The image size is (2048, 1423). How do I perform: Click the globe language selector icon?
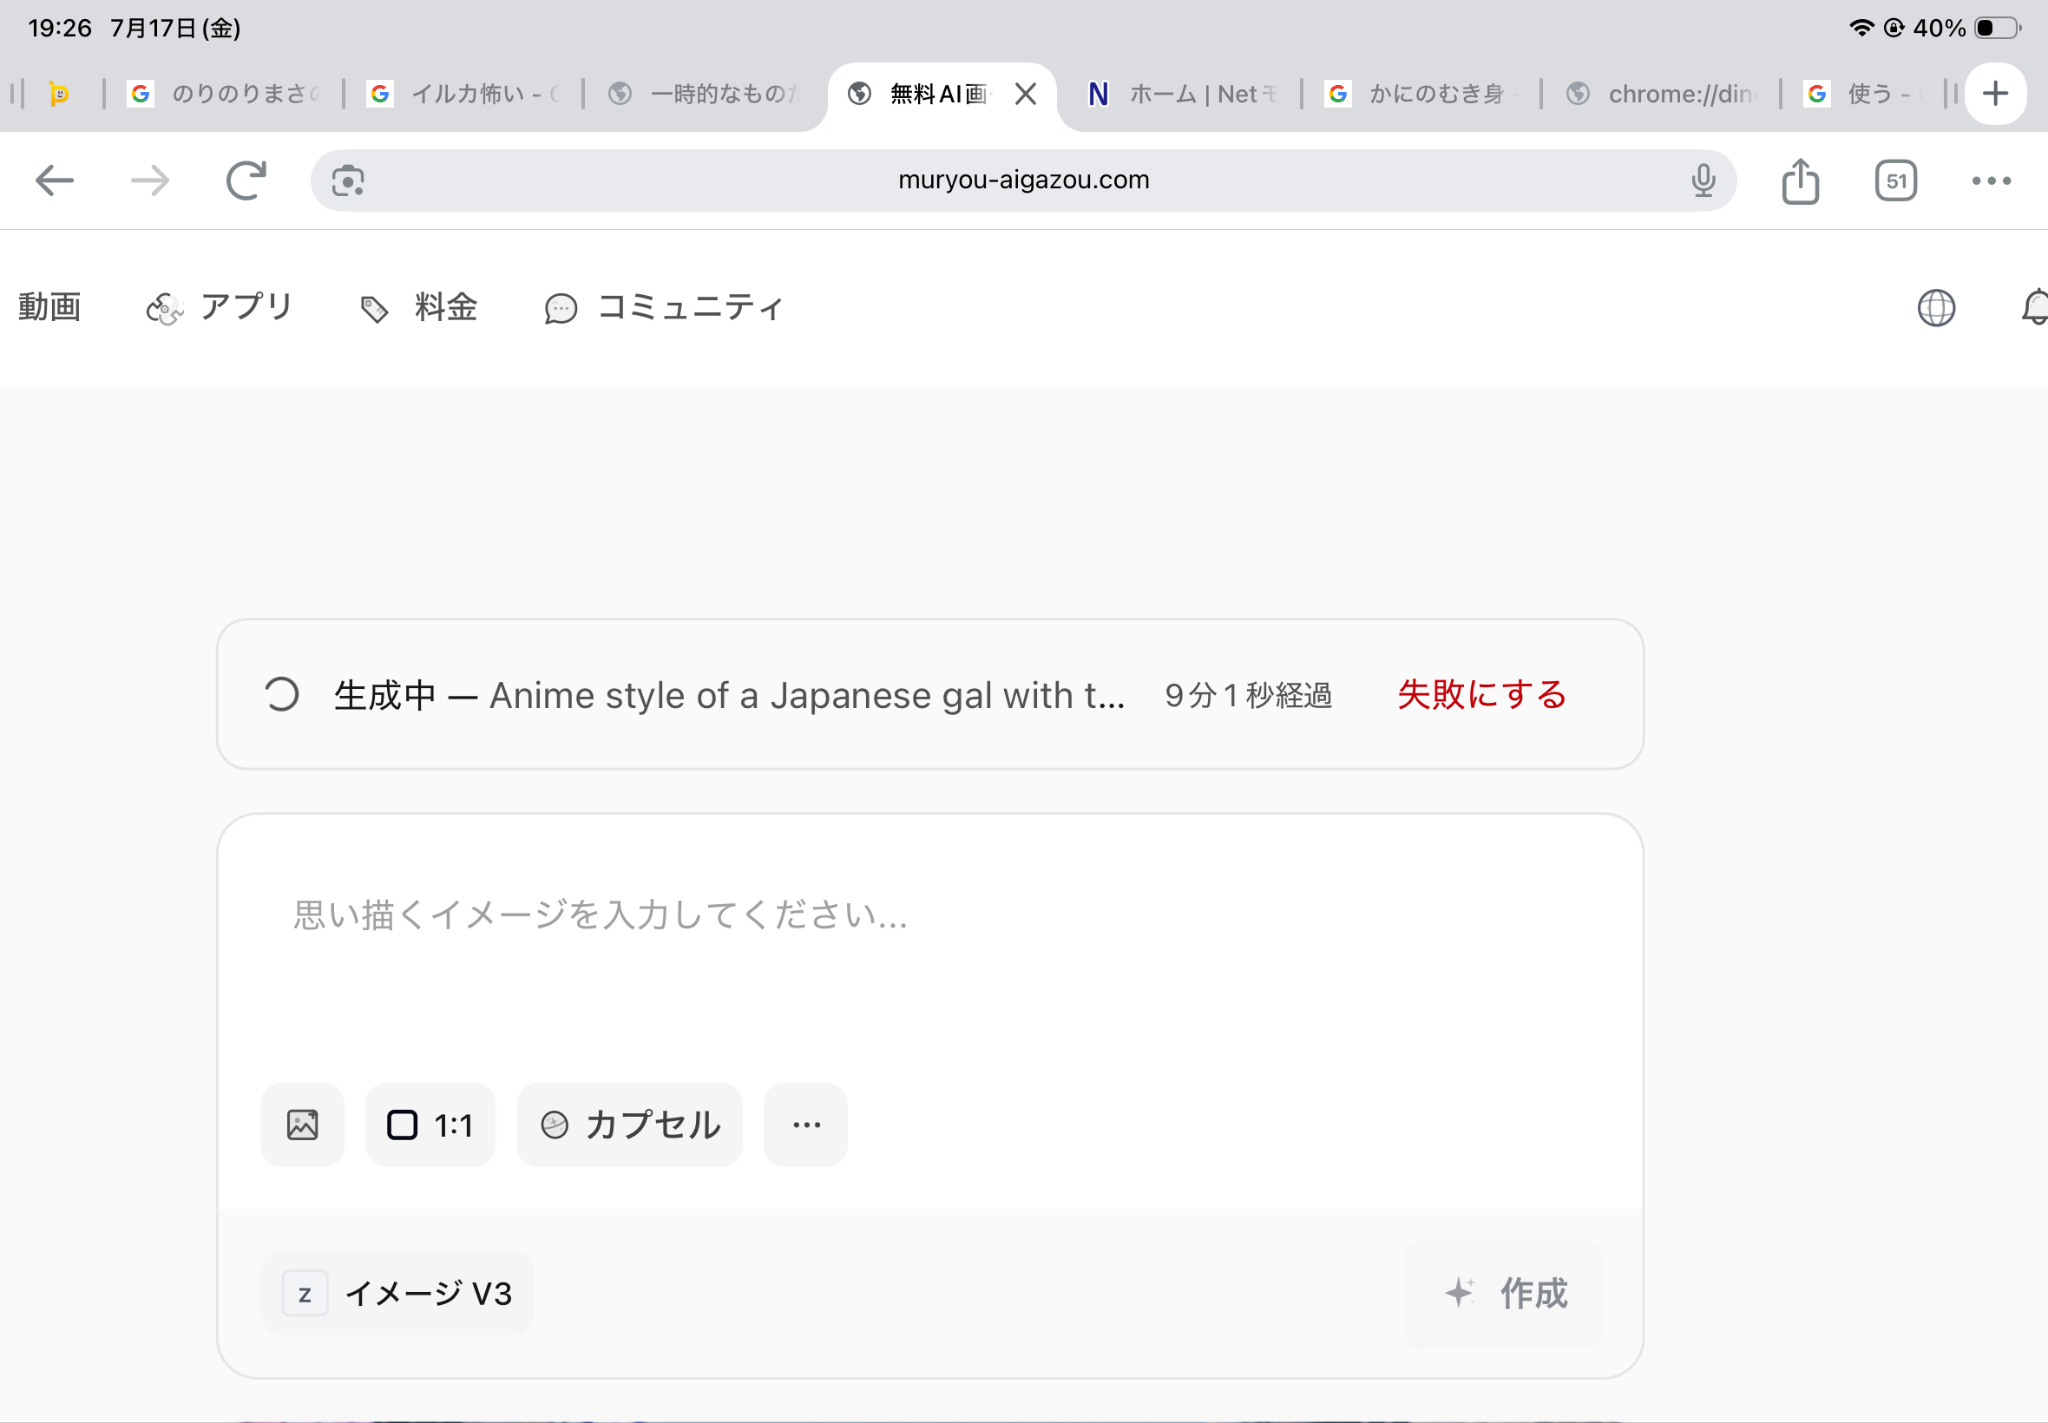coord(1936,307)
